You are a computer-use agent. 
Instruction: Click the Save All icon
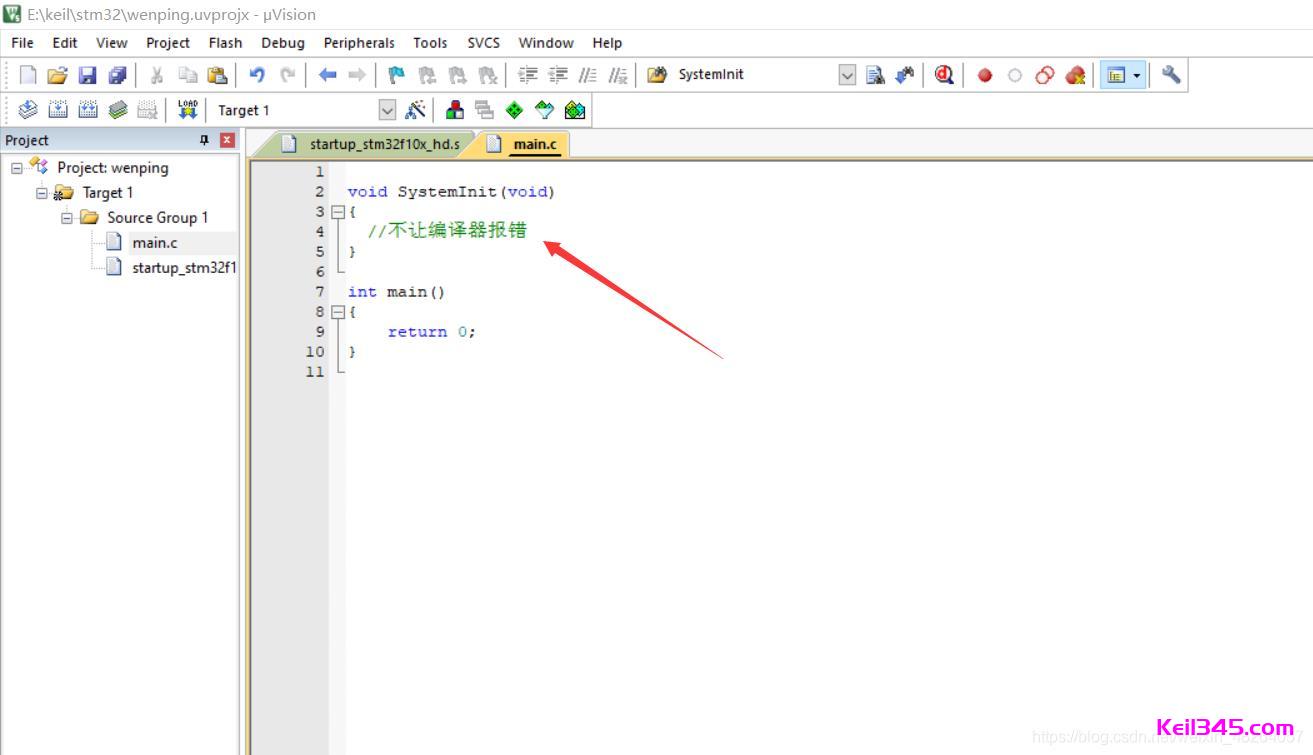coord(118,75)
